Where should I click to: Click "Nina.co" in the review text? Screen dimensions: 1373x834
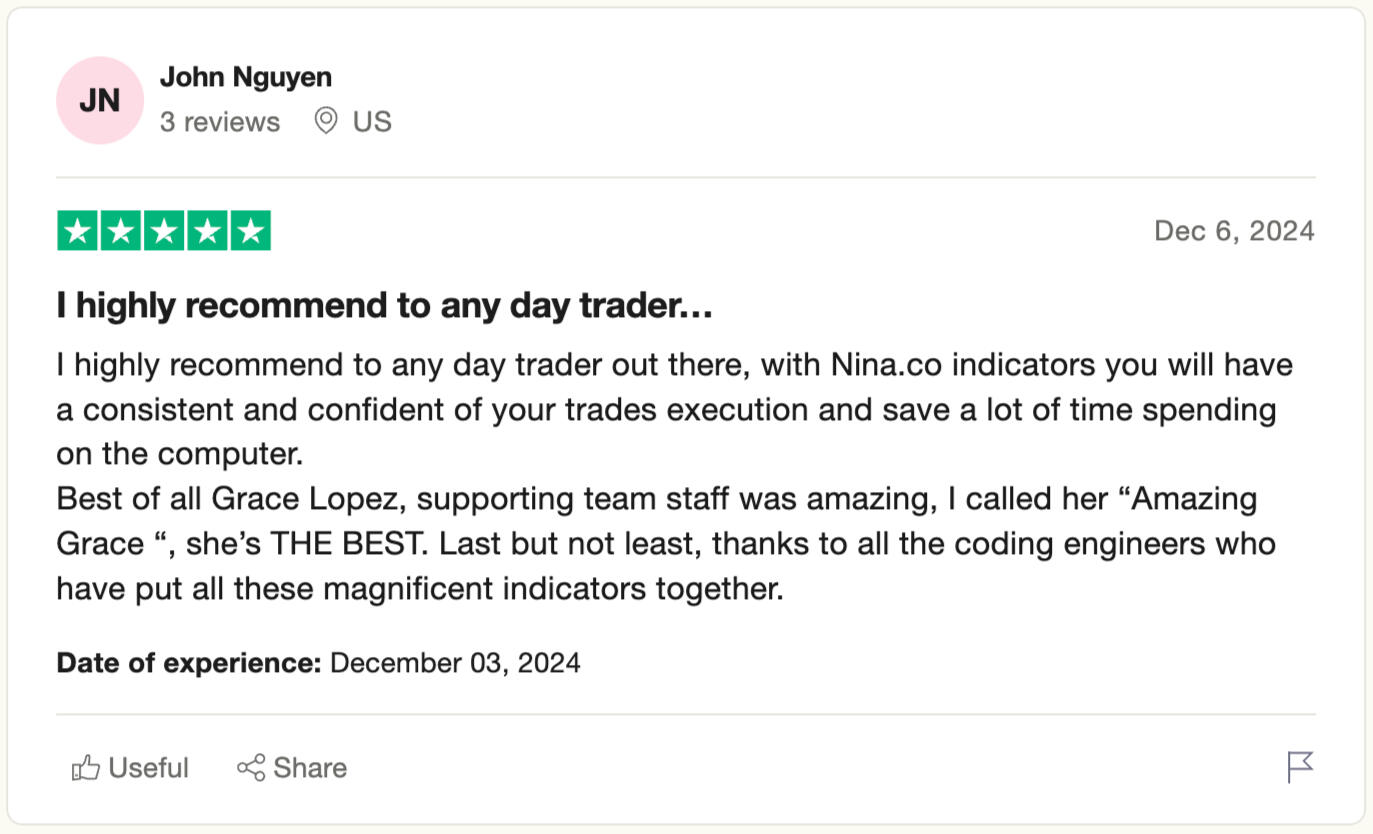tap(887, 365)
